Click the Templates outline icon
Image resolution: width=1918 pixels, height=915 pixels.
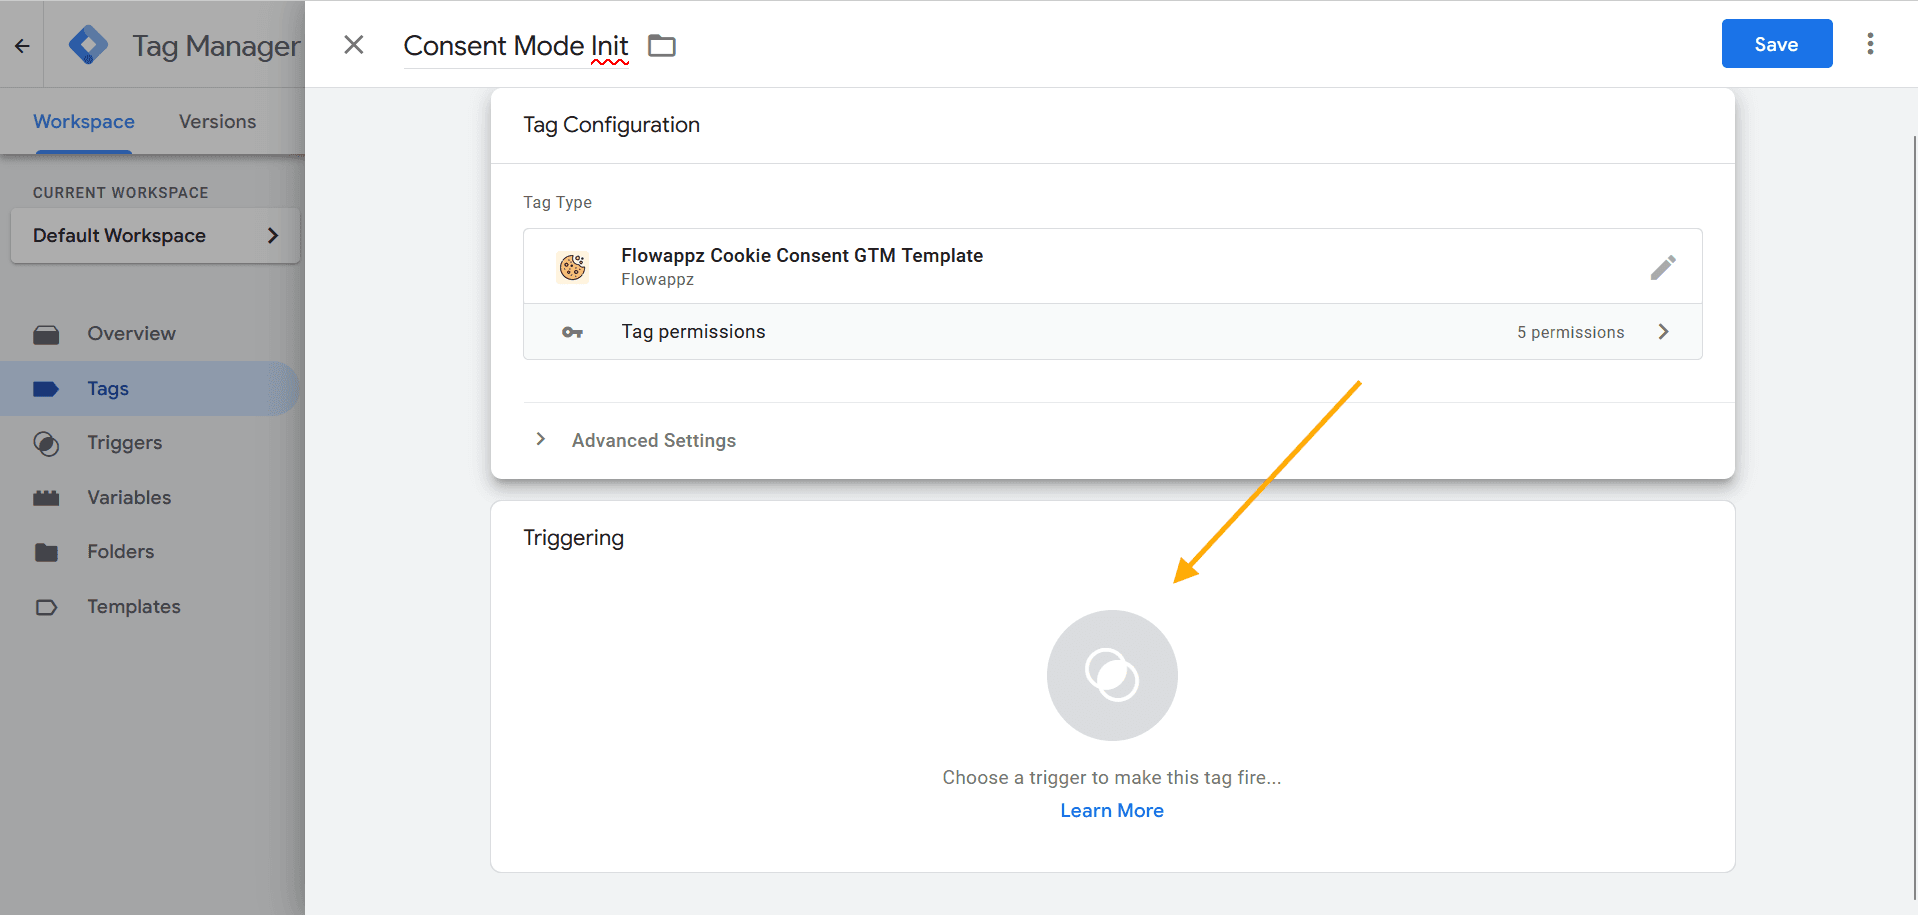pyautogui.click(x=46, y=607)
